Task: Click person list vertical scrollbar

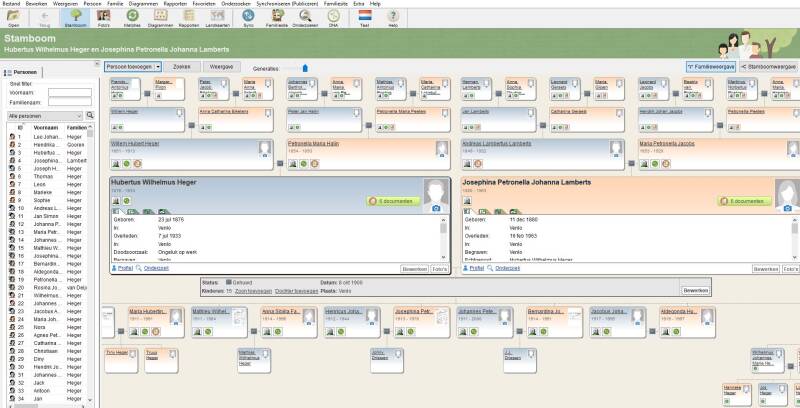Action: point(90,264)
